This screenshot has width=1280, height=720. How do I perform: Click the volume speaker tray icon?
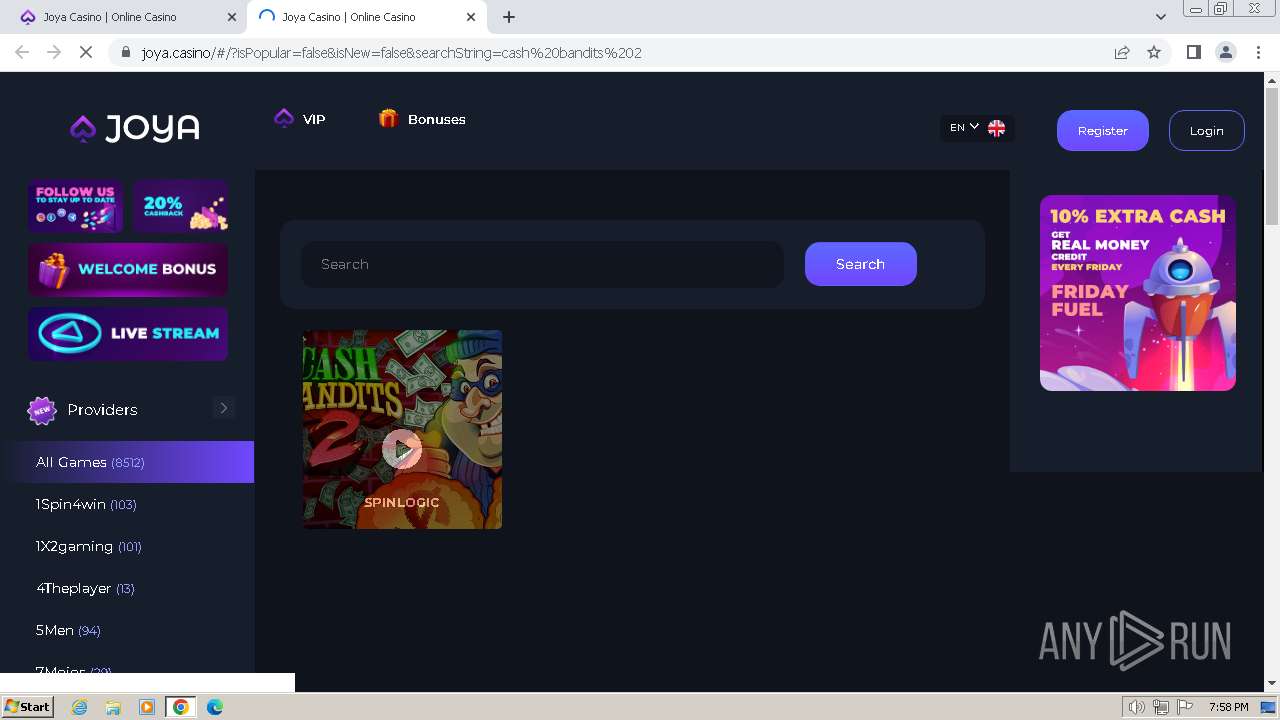[1137, 707]
